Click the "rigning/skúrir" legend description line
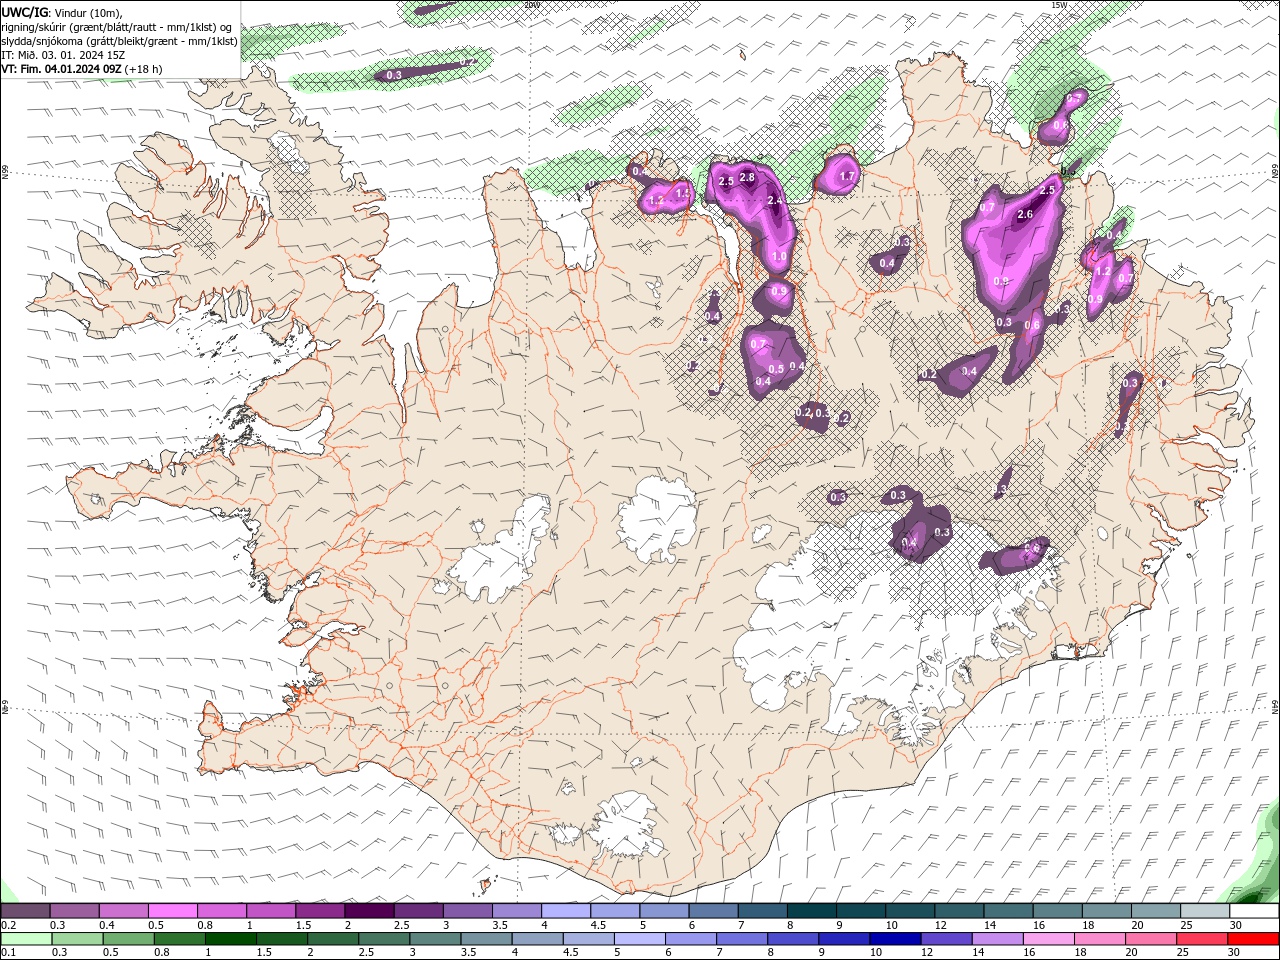 pyautogui.click(x=117, y=26)
